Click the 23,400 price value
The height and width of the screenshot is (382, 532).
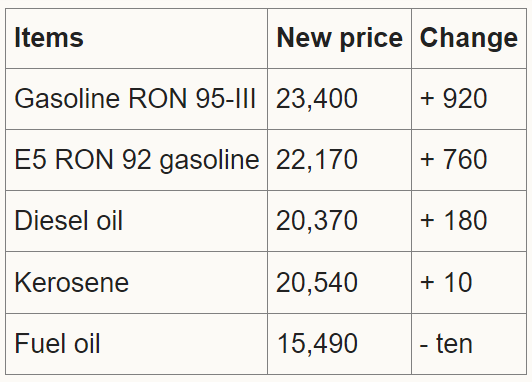(x=317, y=99)
